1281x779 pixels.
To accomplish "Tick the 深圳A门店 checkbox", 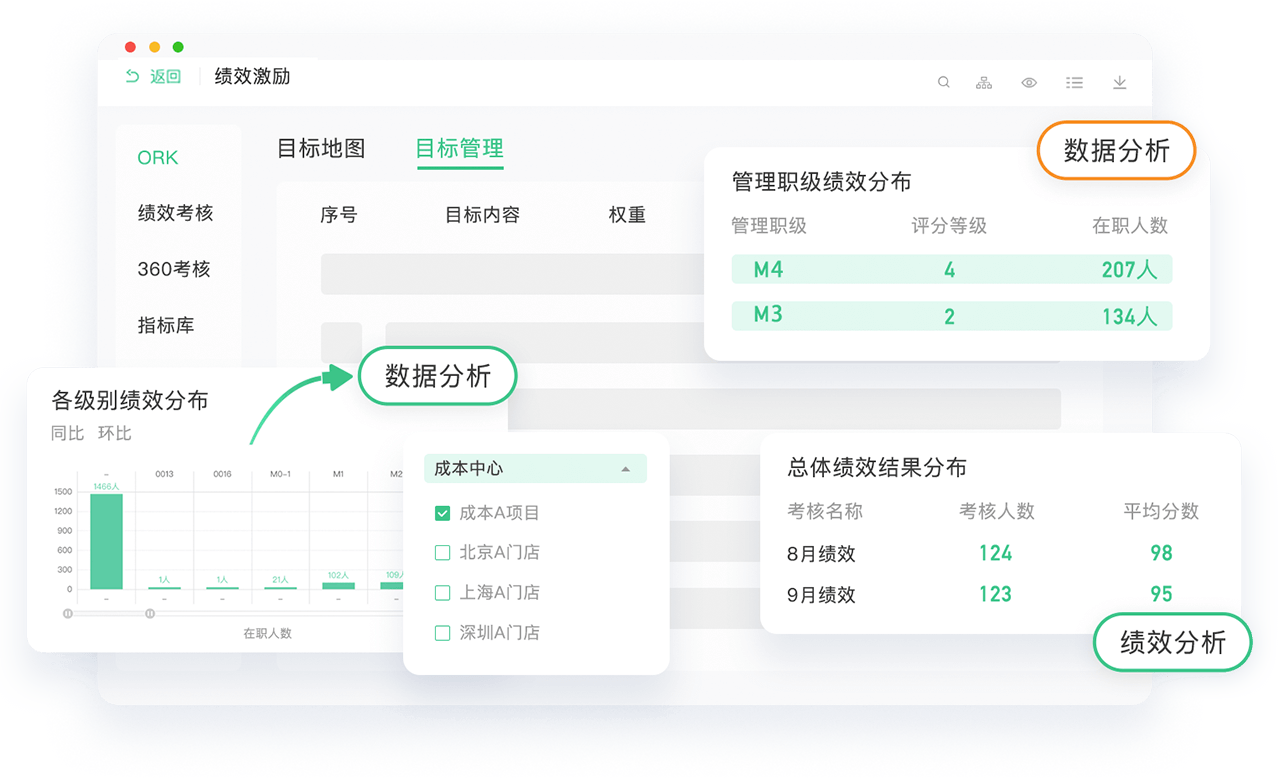I will (443, 633).
